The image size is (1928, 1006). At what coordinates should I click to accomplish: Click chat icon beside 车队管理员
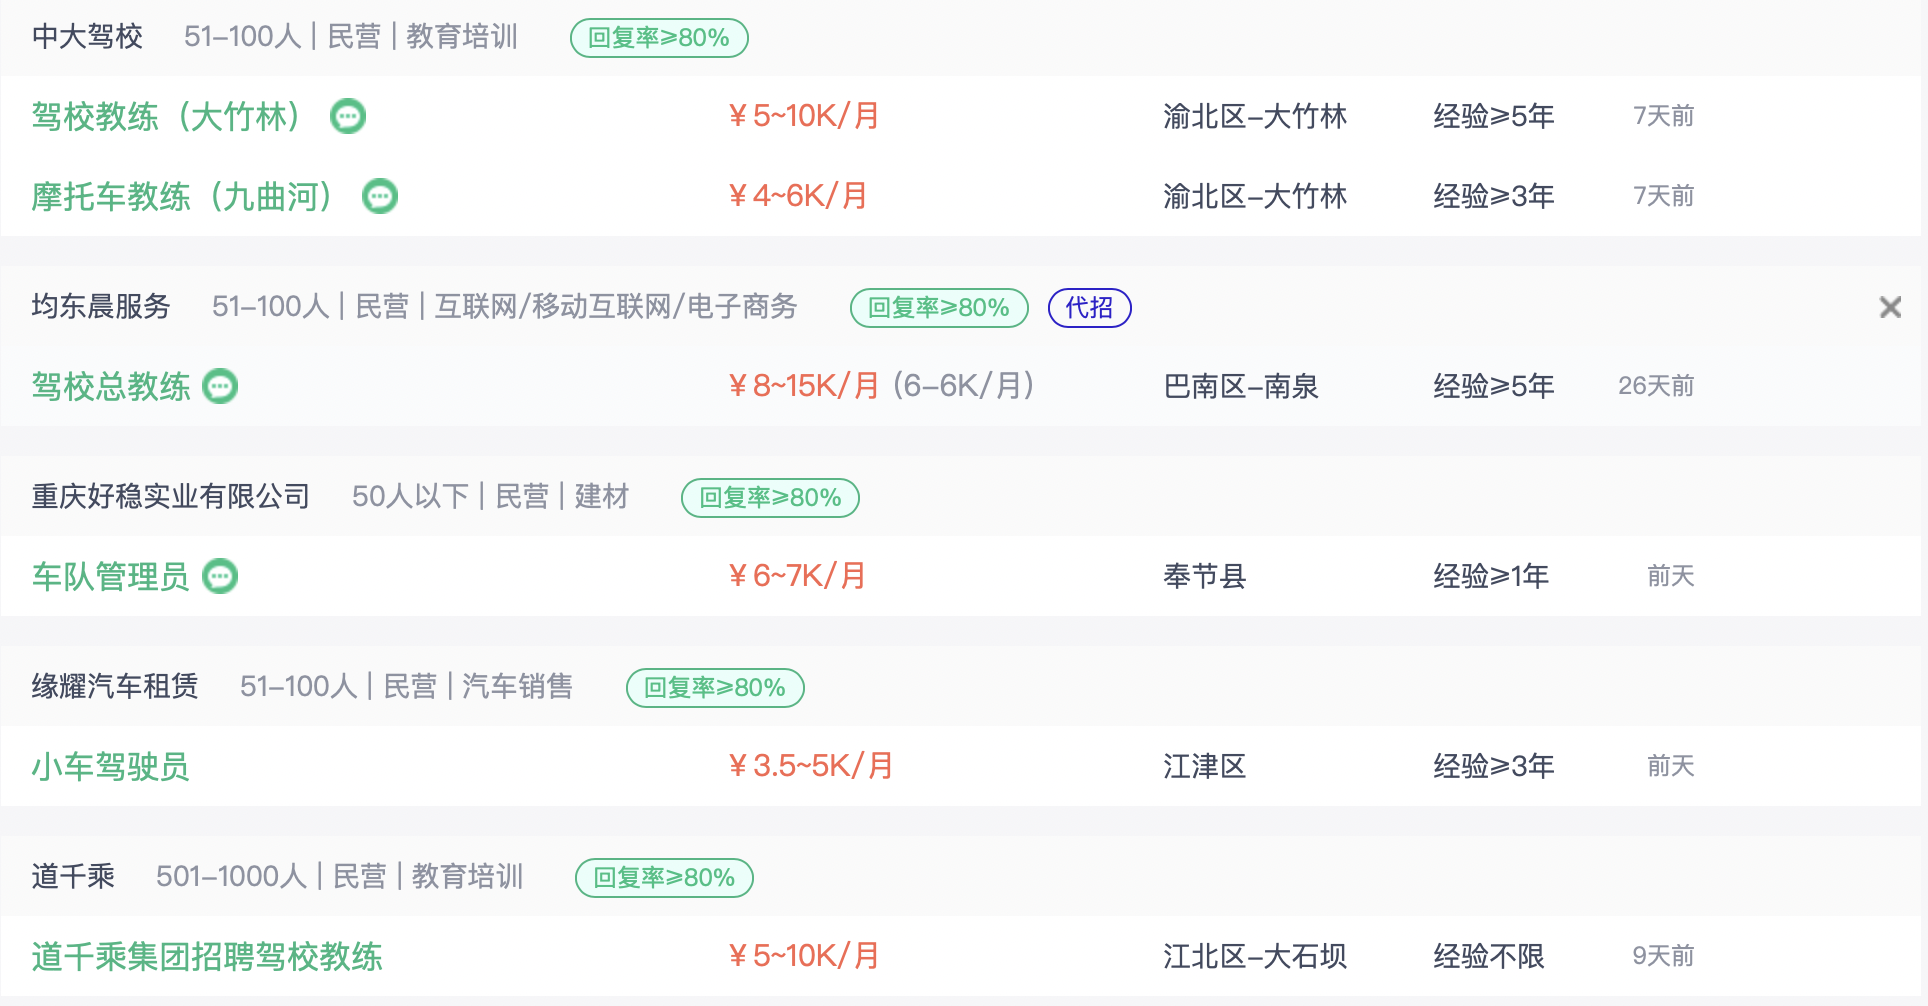[220, 576]
